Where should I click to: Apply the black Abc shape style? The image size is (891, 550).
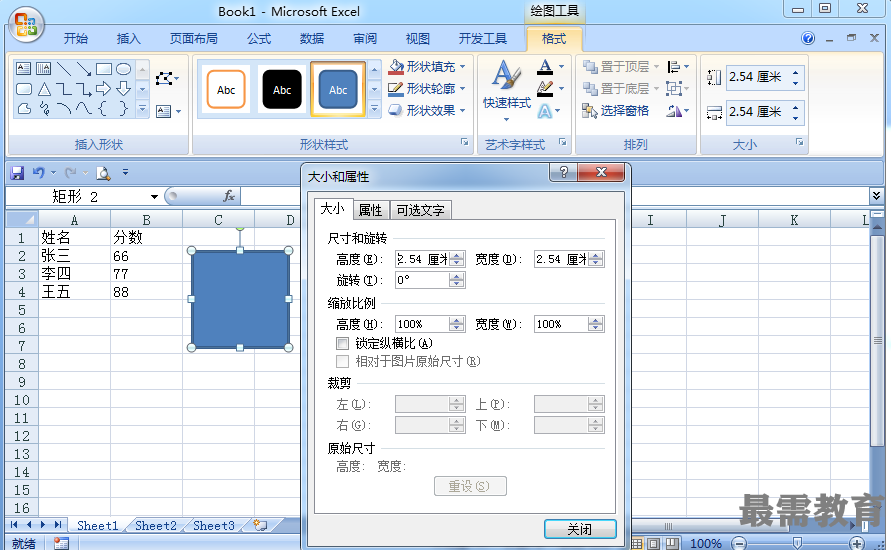coord(282,89)
